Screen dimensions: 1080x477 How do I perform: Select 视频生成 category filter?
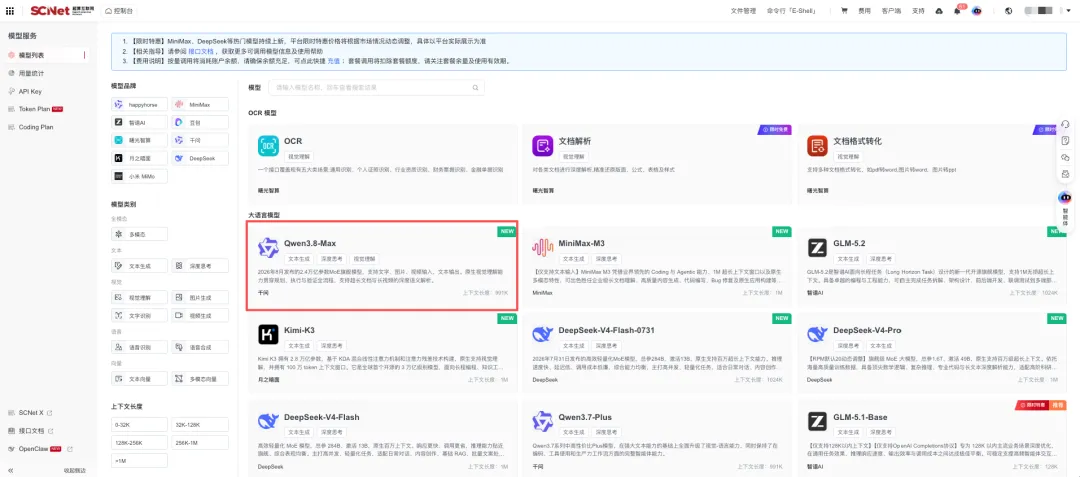200,315
